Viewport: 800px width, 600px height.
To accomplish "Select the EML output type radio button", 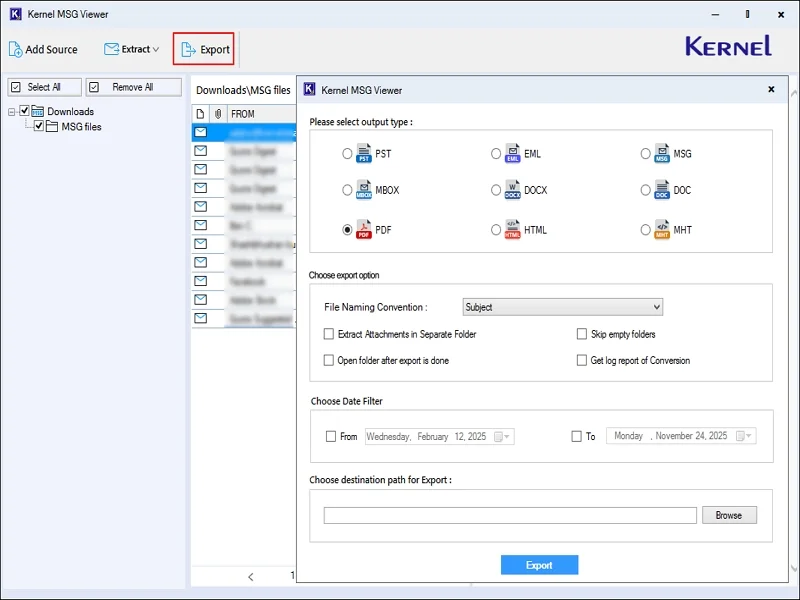I will pos(496,153).
